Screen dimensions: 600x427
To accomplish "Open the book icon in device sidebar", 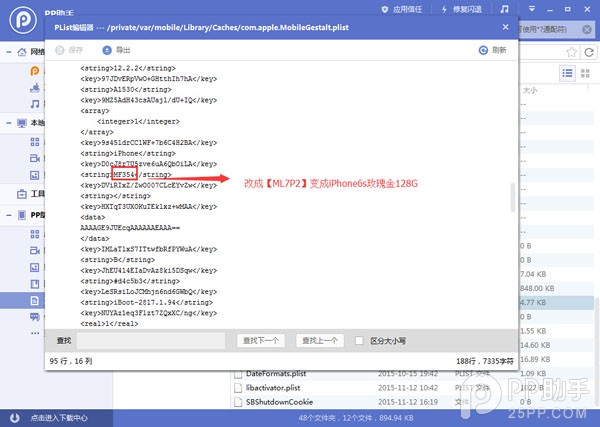I will [35, 284].
